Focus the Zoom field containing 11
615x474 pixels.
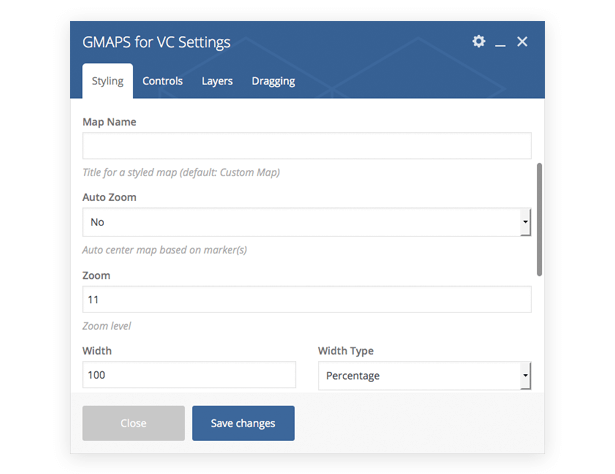tap(307, 299)
